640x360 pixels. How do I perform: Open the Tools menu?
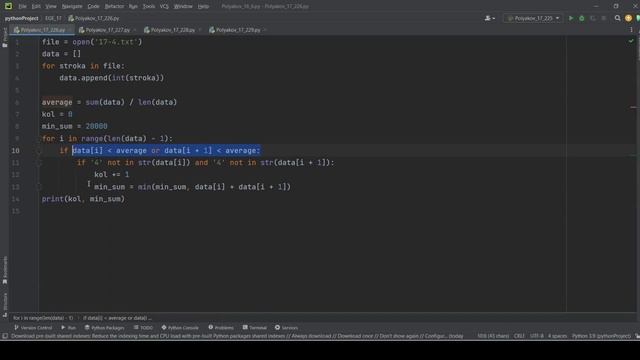149,7
